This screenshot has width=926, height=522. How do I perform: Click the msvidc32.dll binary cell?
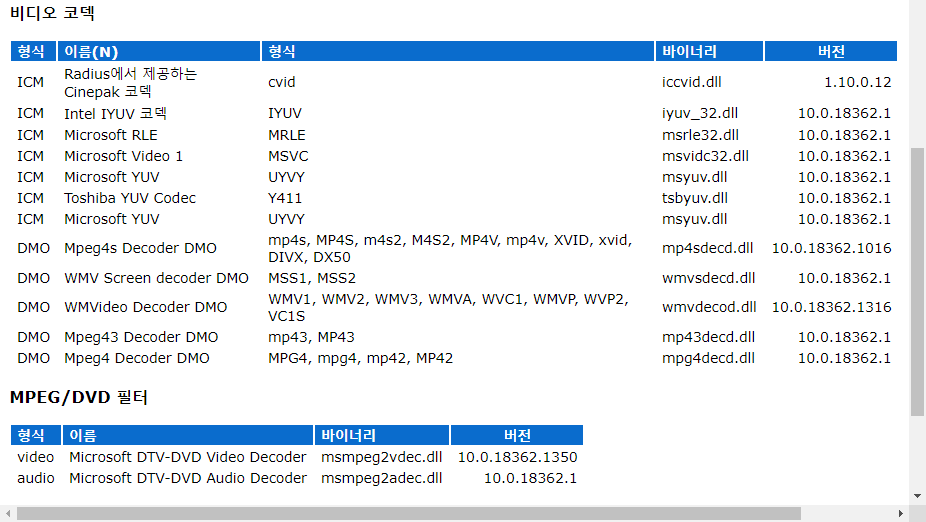coord(705,156)
